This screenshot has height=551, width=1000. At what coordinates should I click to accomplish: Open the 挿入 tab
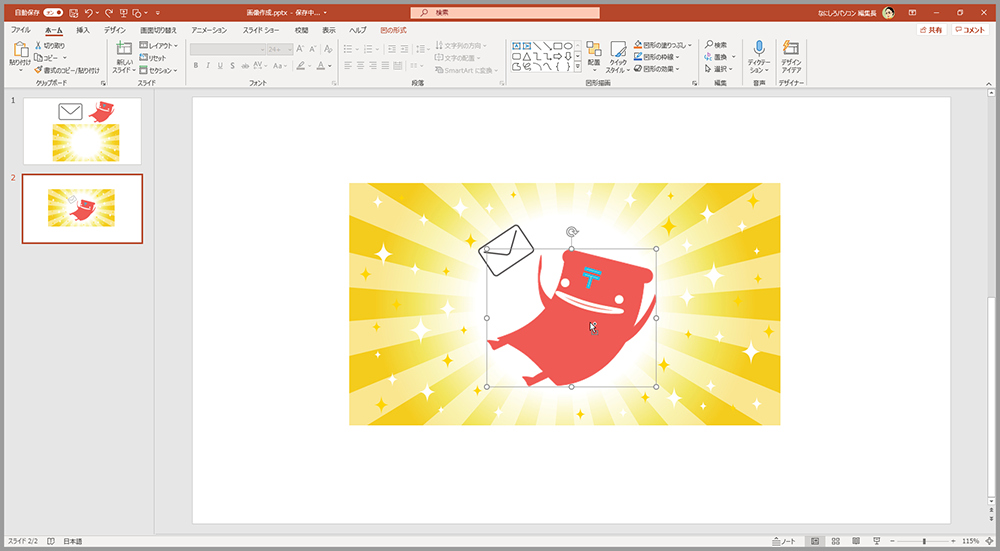coord(83,30)
